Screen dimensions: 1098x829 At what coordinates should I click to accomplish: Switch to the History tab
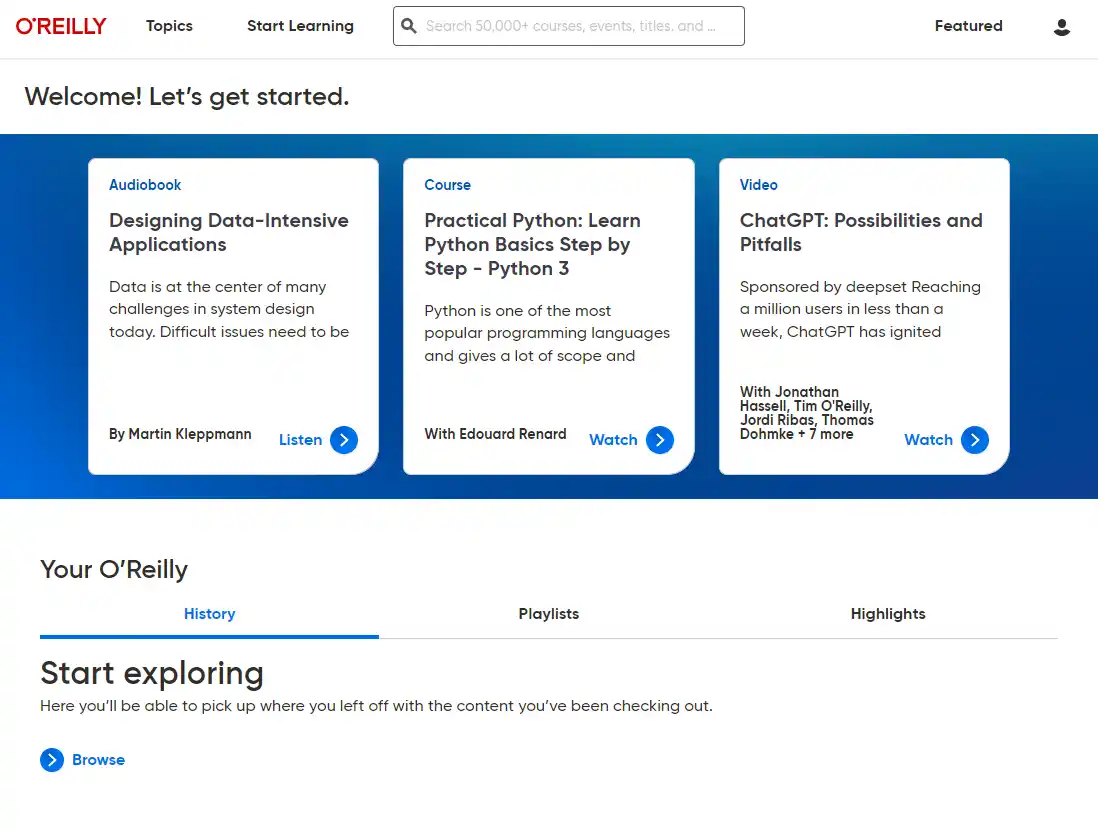tap(209, 614)
